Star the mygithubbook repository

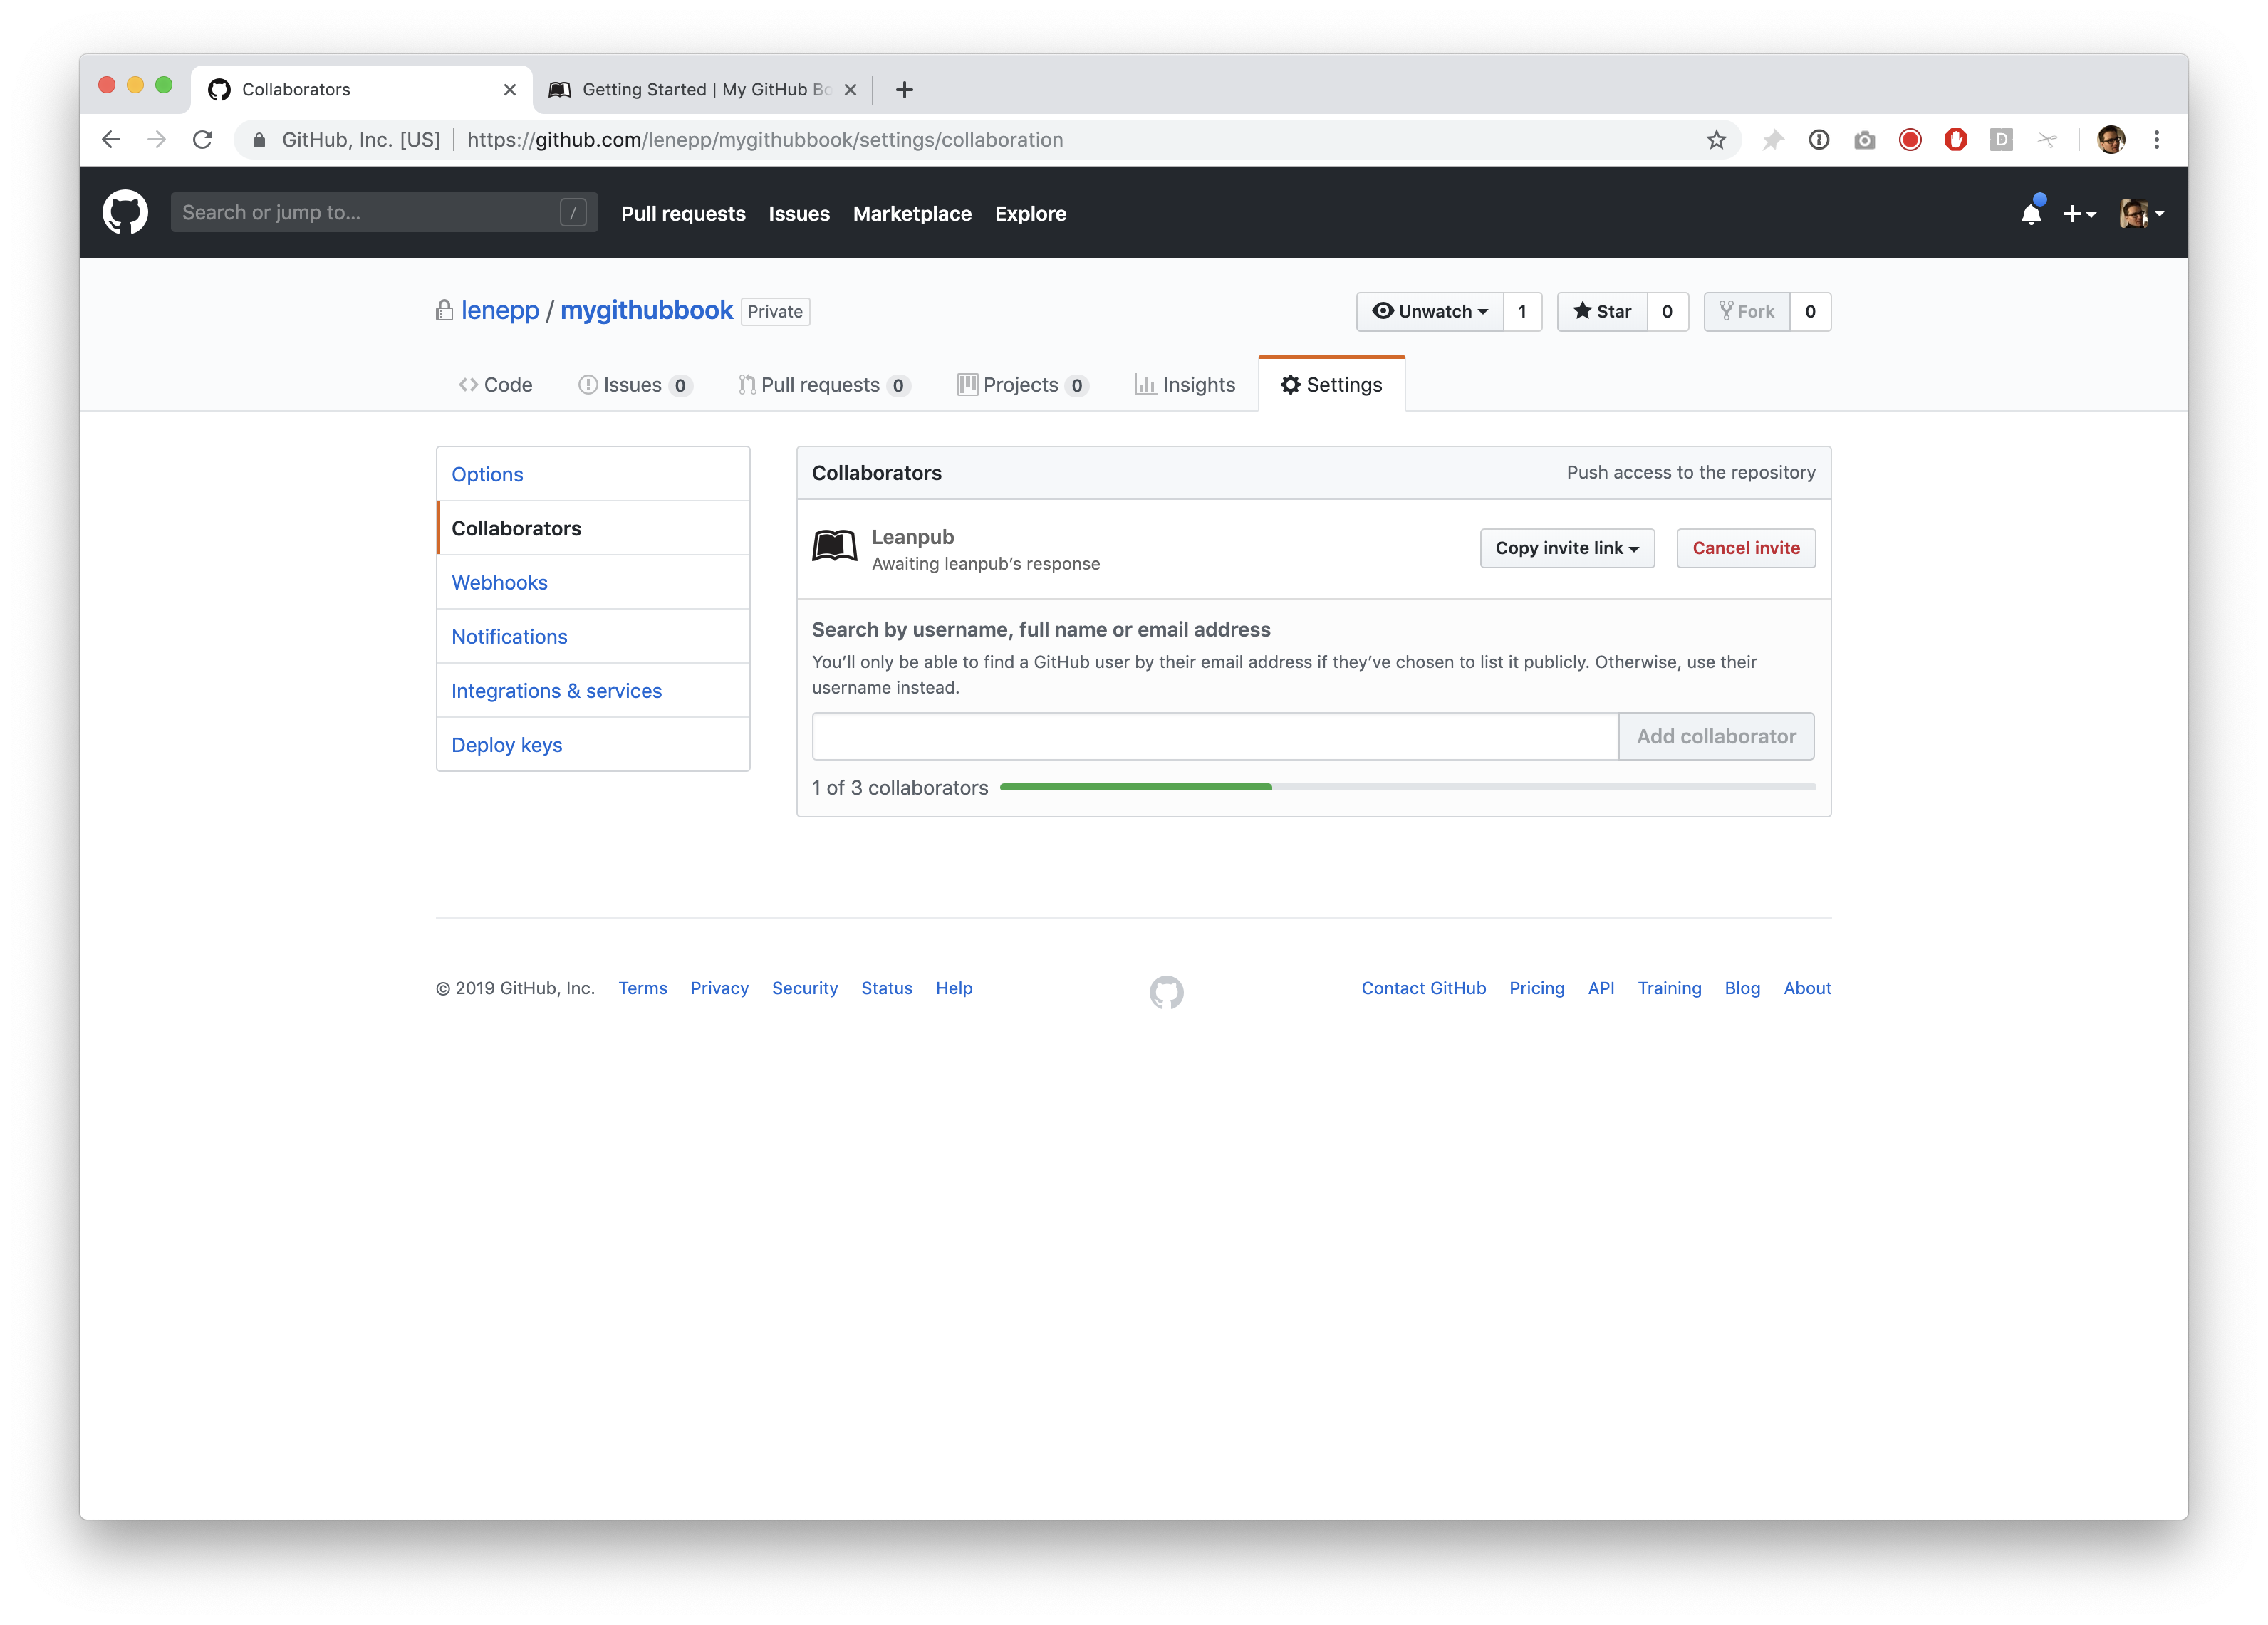tap(1602, 312)
